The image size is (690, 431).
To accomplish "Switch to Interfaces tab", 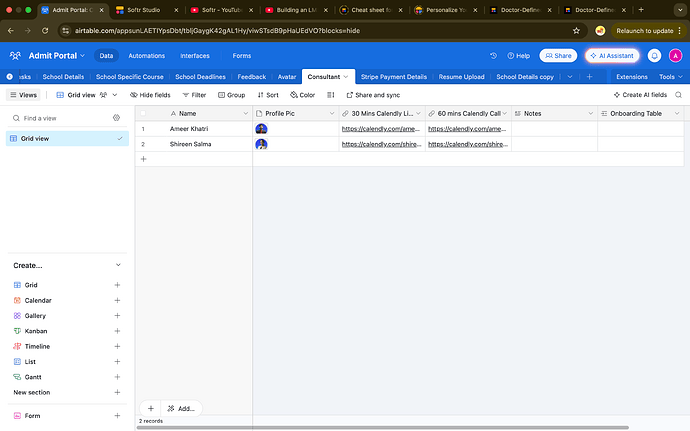I will tap(195, 55).
